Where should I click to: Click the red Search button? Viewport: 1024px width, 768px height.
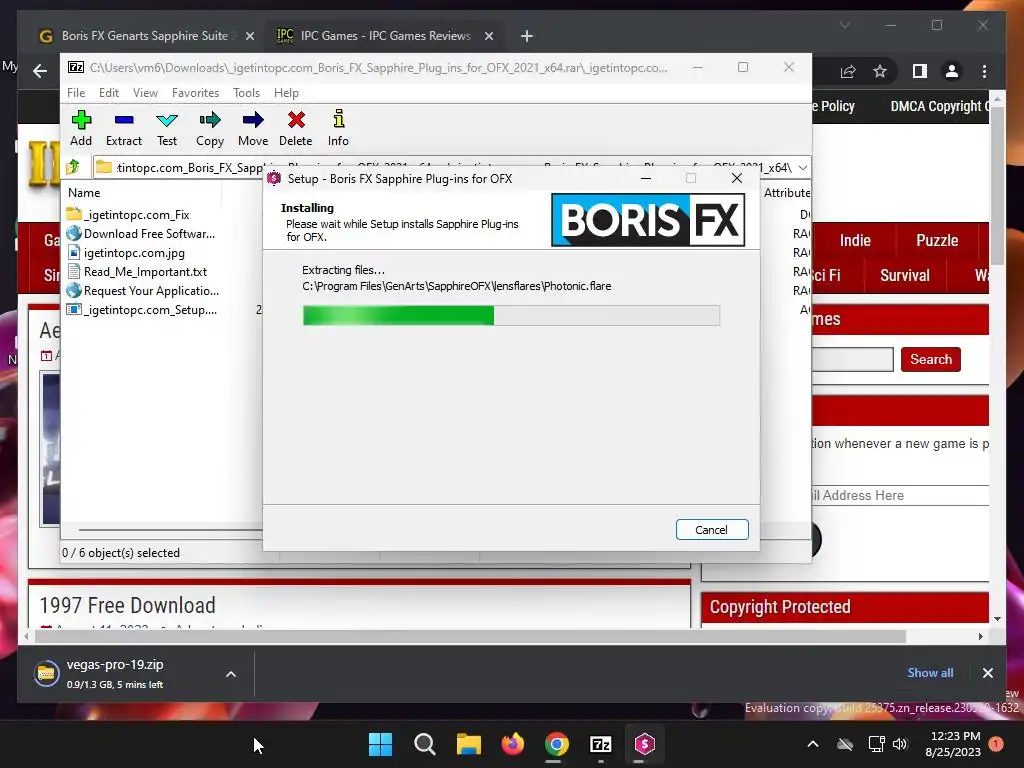931,359
